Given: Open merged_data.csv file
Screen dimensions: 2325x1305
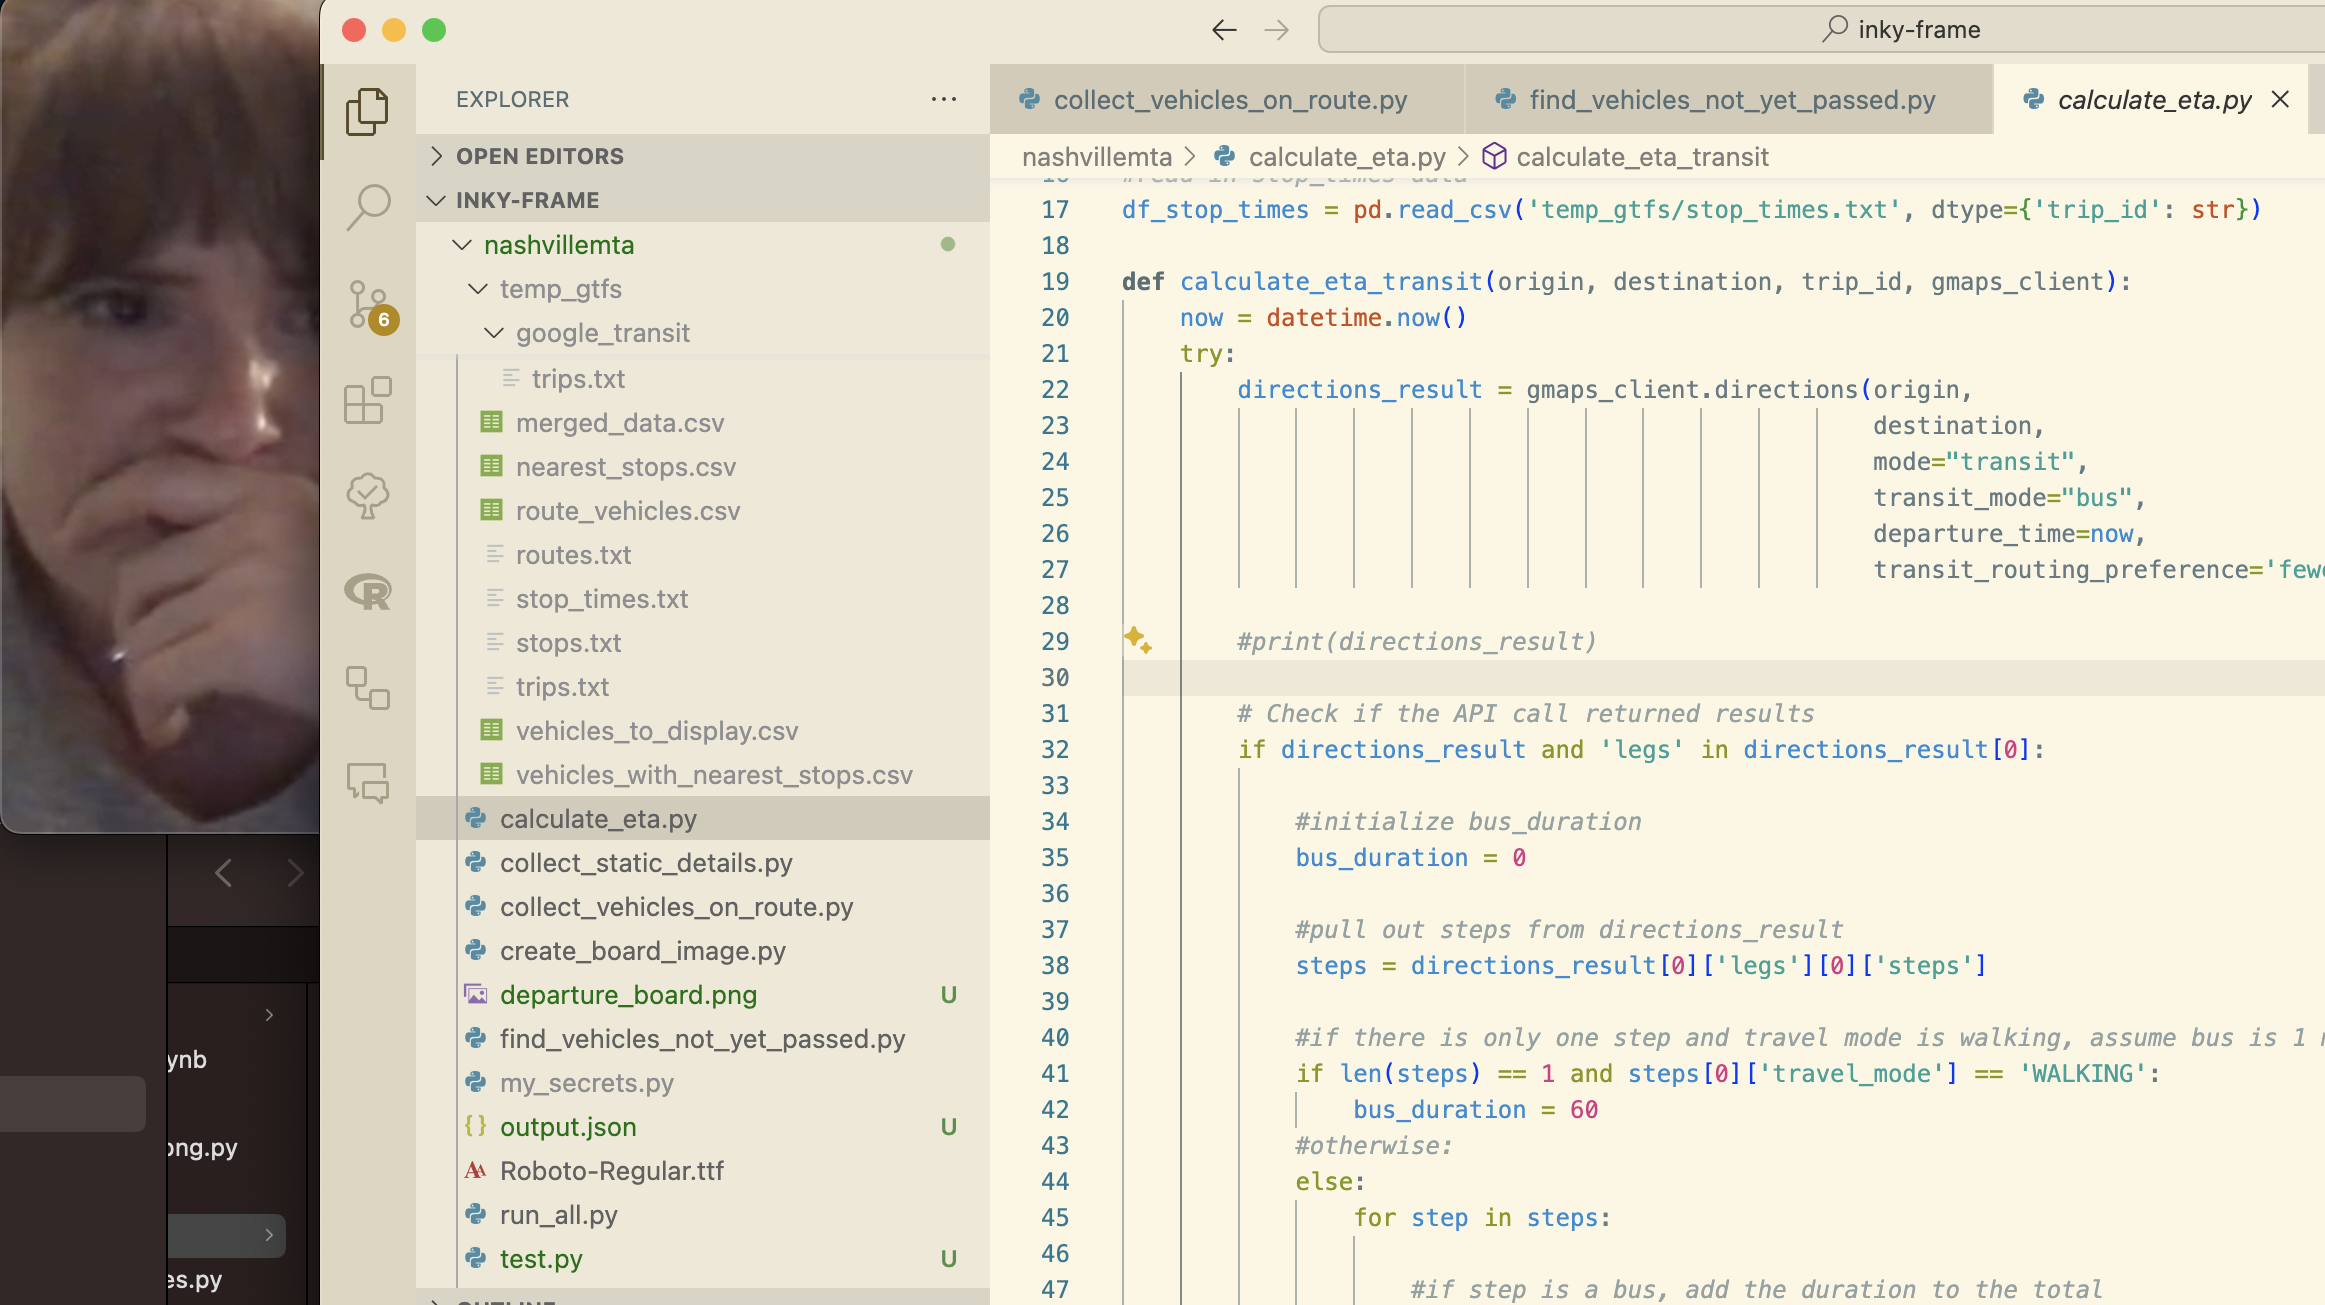Looking at the screenshot, I should point(702,423).
